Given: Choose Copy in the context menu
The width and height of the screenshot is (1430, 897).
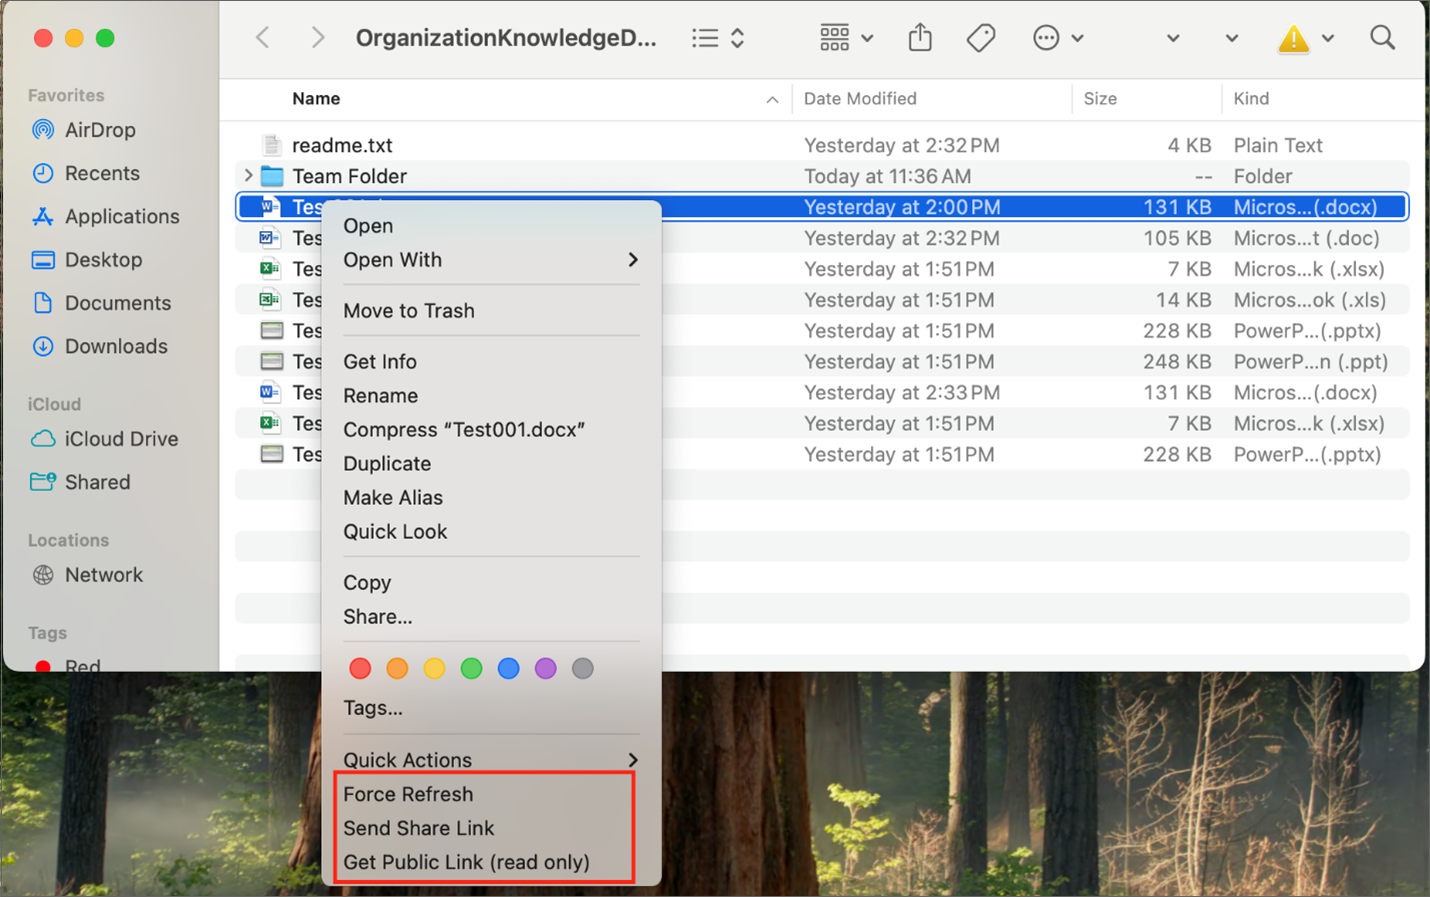Looking at the screenshot, I should (367, 583).
